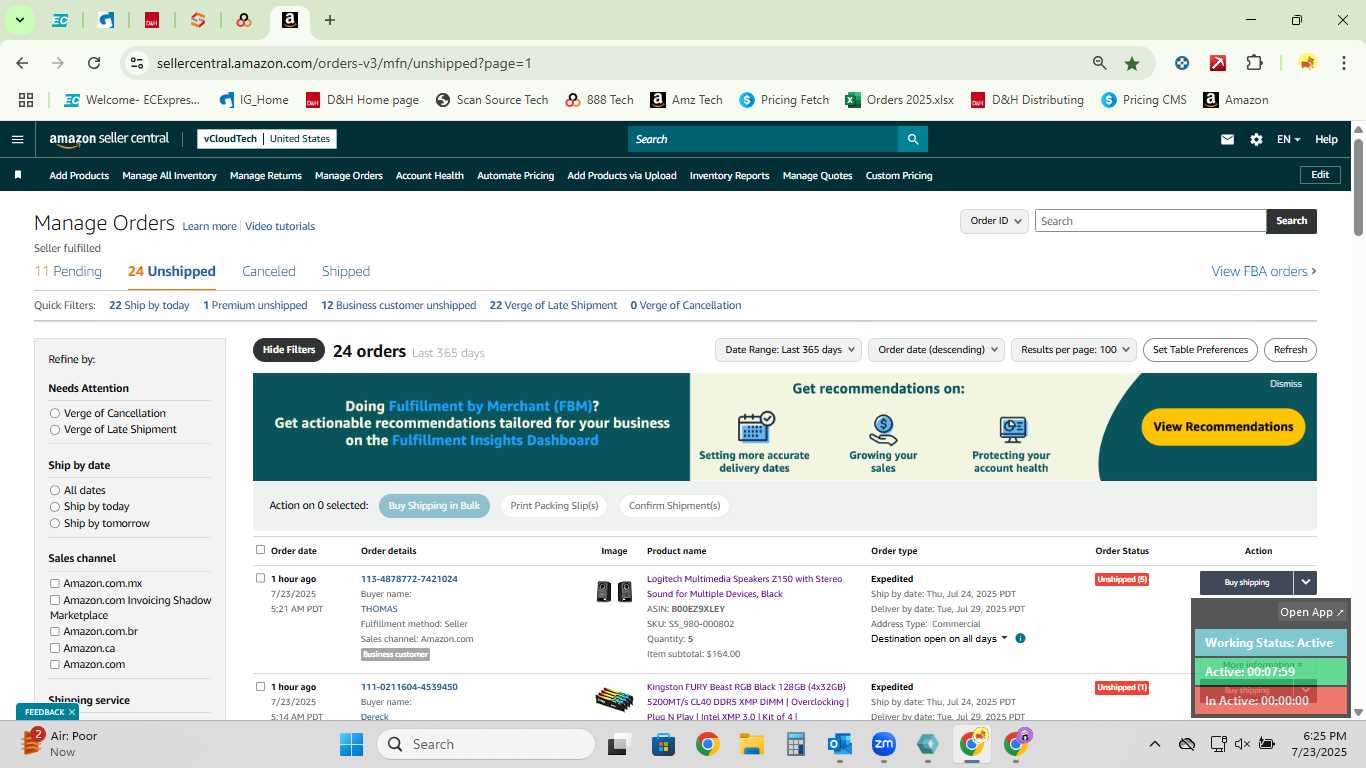Click the Amazon Seller Central logo
The height and width of the screenshot is (768, 1366).
click(109, 139)
